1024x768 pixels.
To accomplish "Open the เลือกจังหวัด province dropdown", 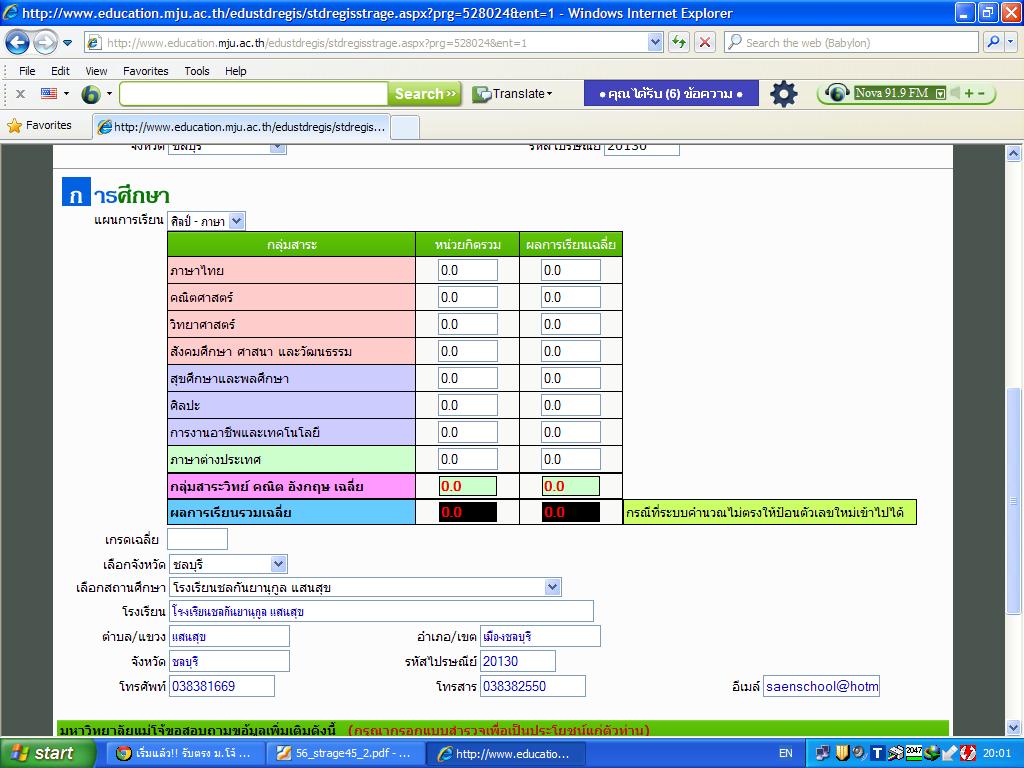I will [x=278, y=564].
